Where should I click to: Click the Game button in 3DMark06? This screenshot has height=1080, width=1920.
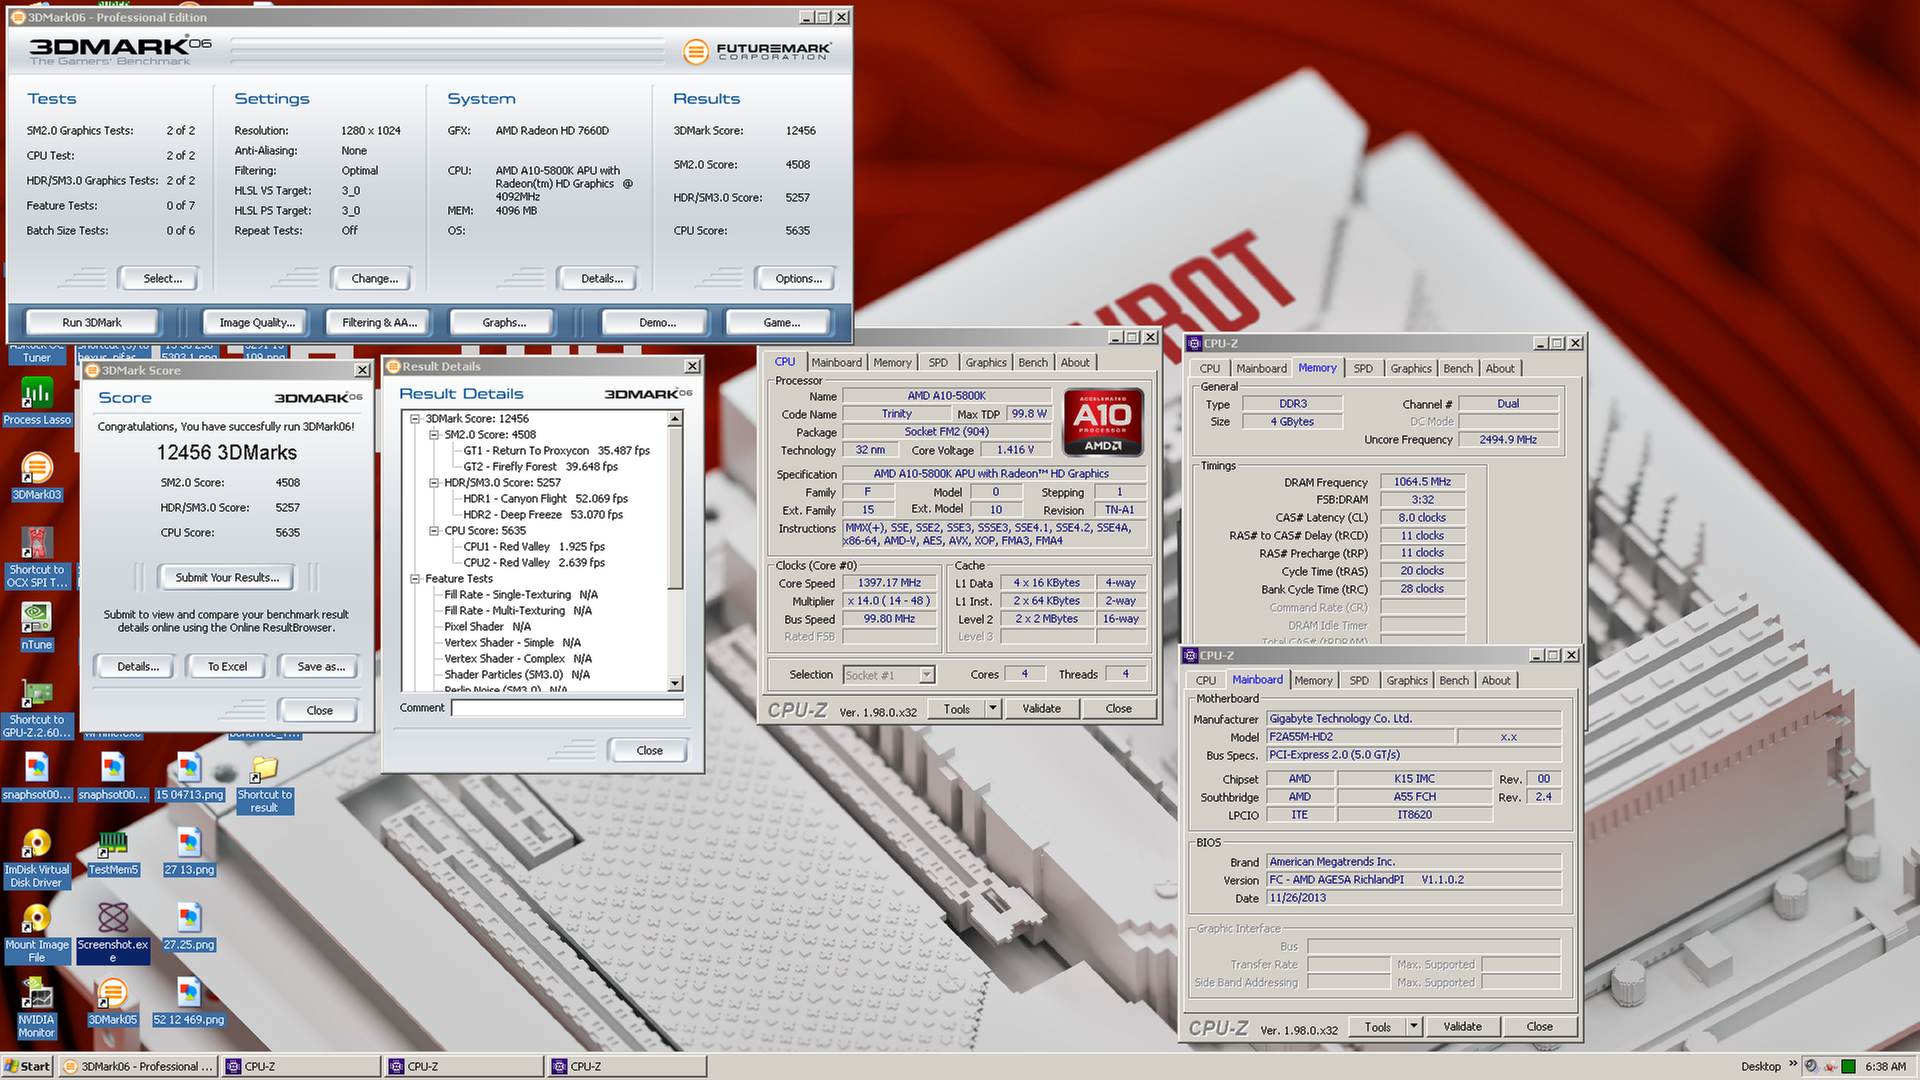point(781,323)
